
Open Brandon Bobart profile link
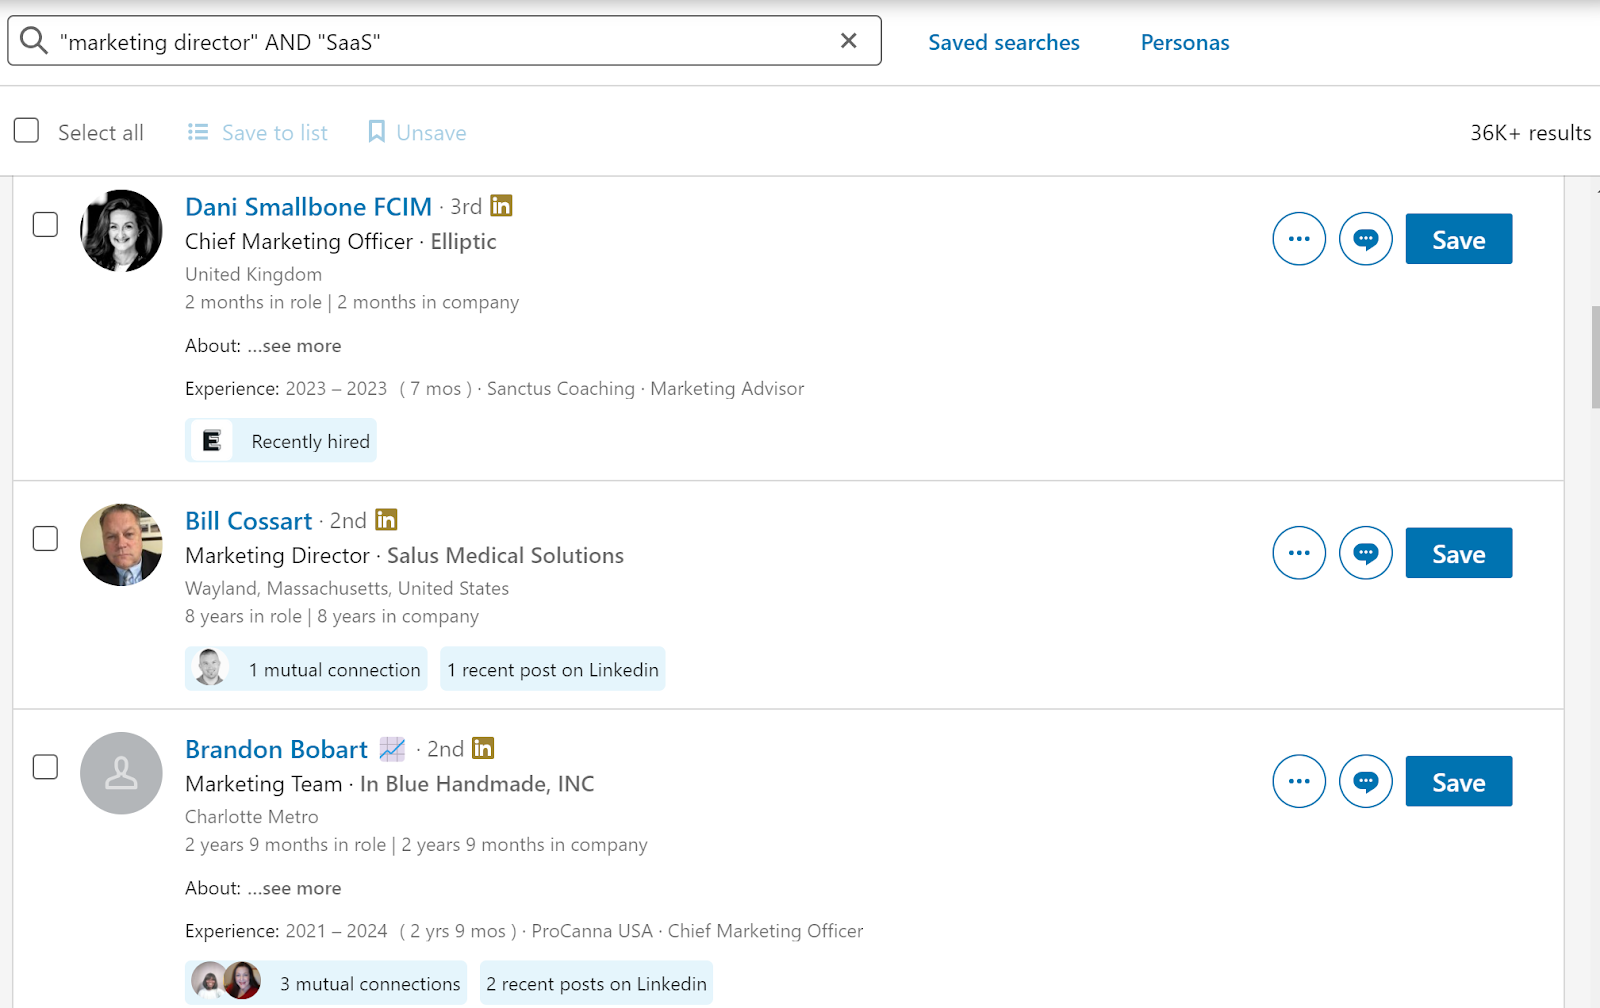tap(276, 749)
